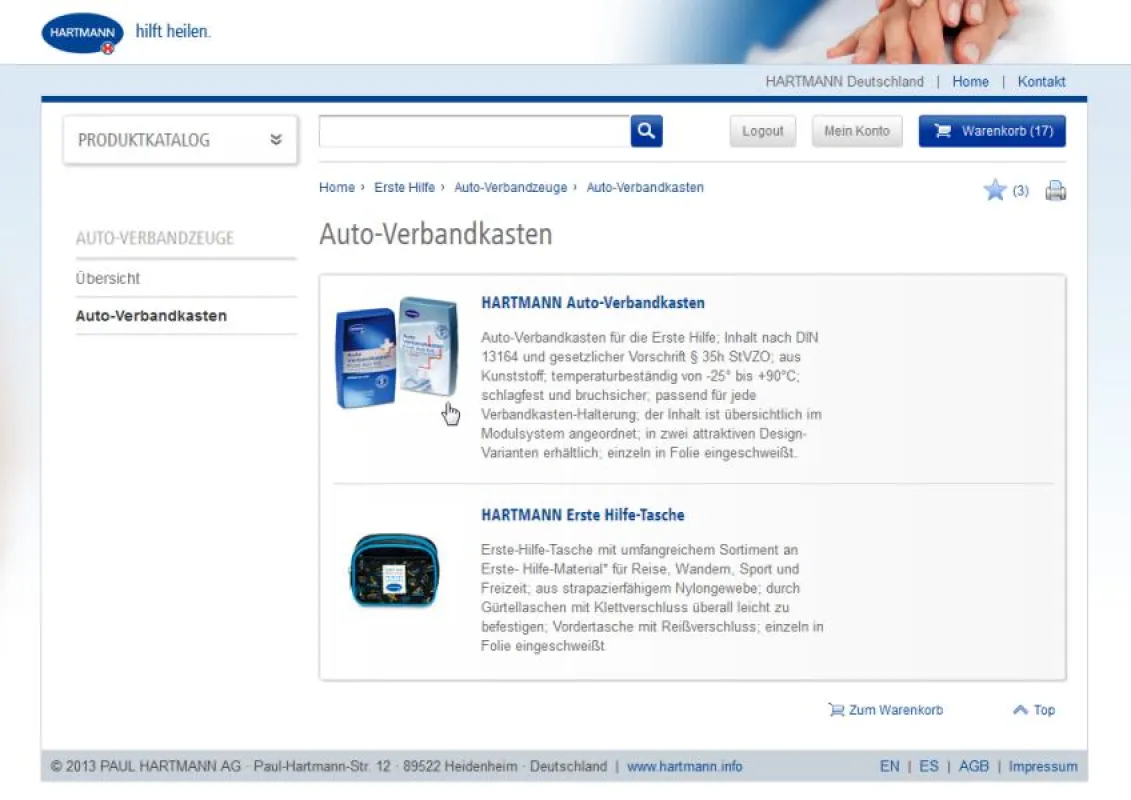Click the Zum Warenkorb link
Screen dimensions: 1131x800
click(x=886, y=710)
